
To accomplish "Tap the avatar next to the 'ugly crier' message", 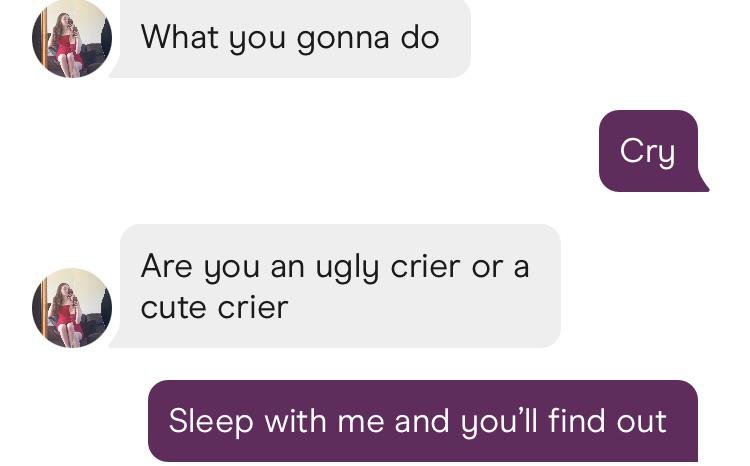I will pos(72,308).
